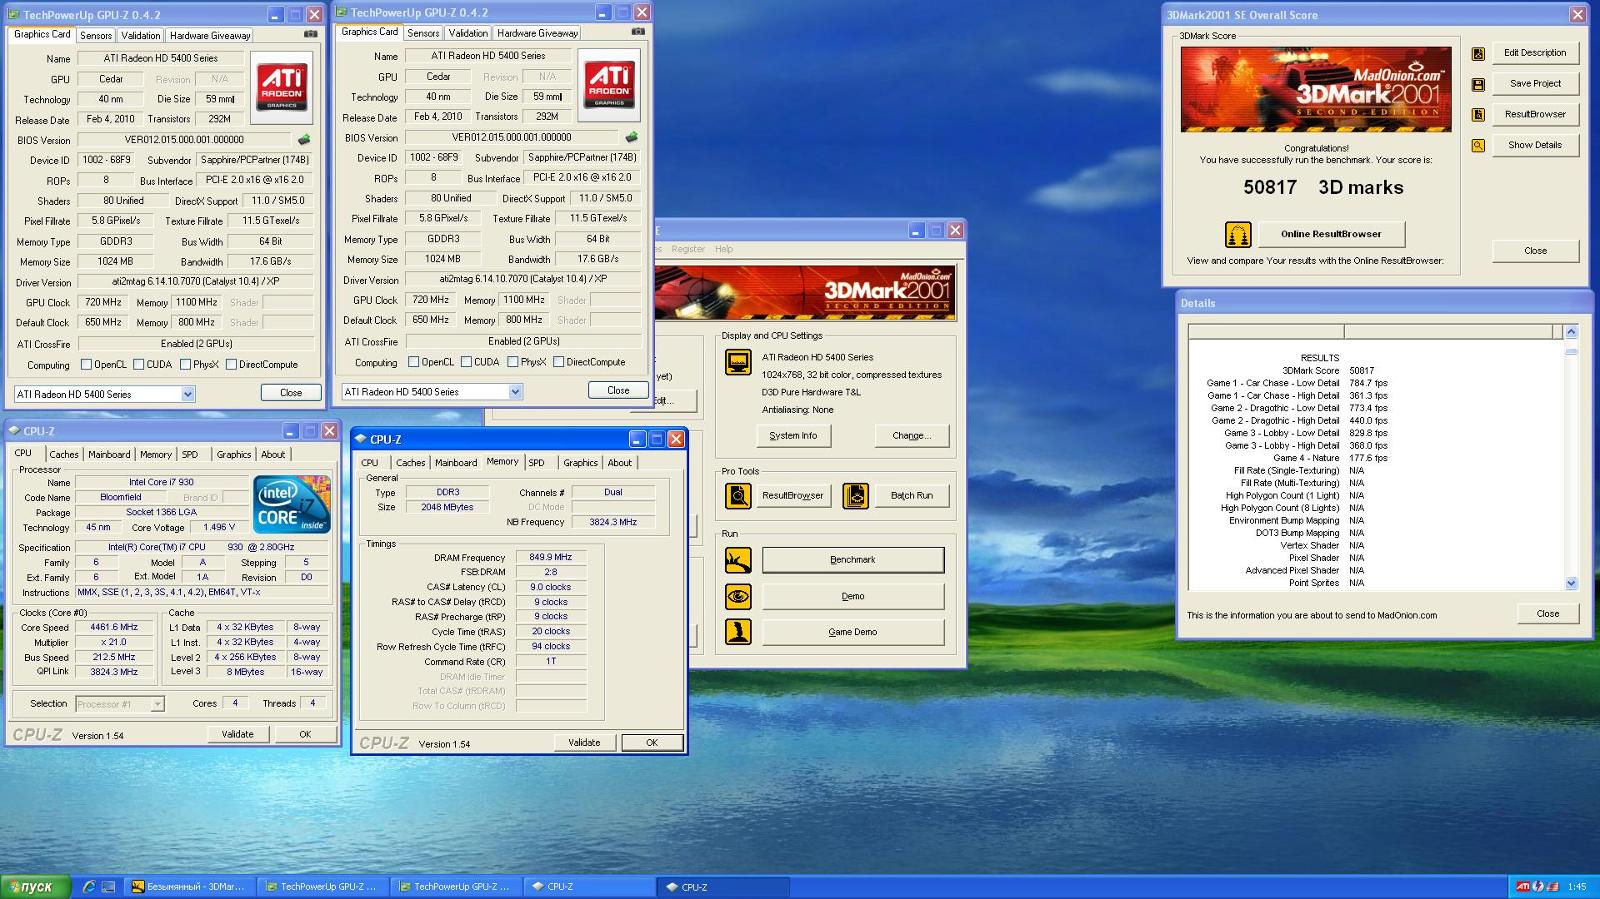The height and width of the screenshot is (899, 1600).
Task: Click the Save Project icon
Action: [x=1478, y=85]
